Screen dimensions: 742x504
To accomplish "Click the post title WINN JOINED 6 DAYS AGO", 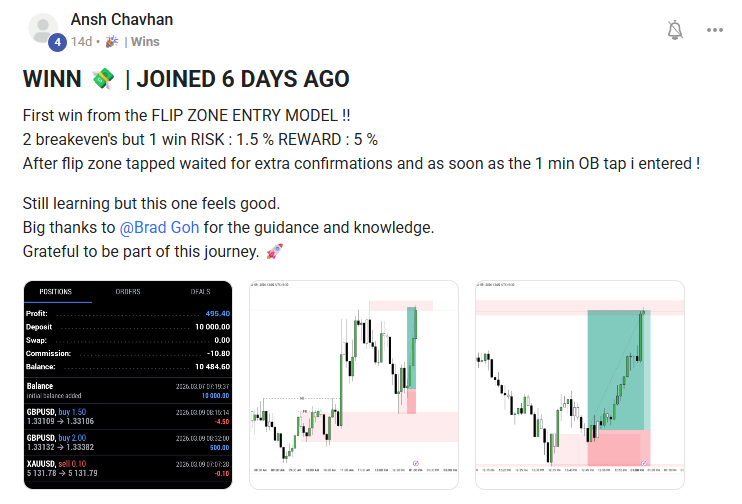I will [x=186, y=79].
